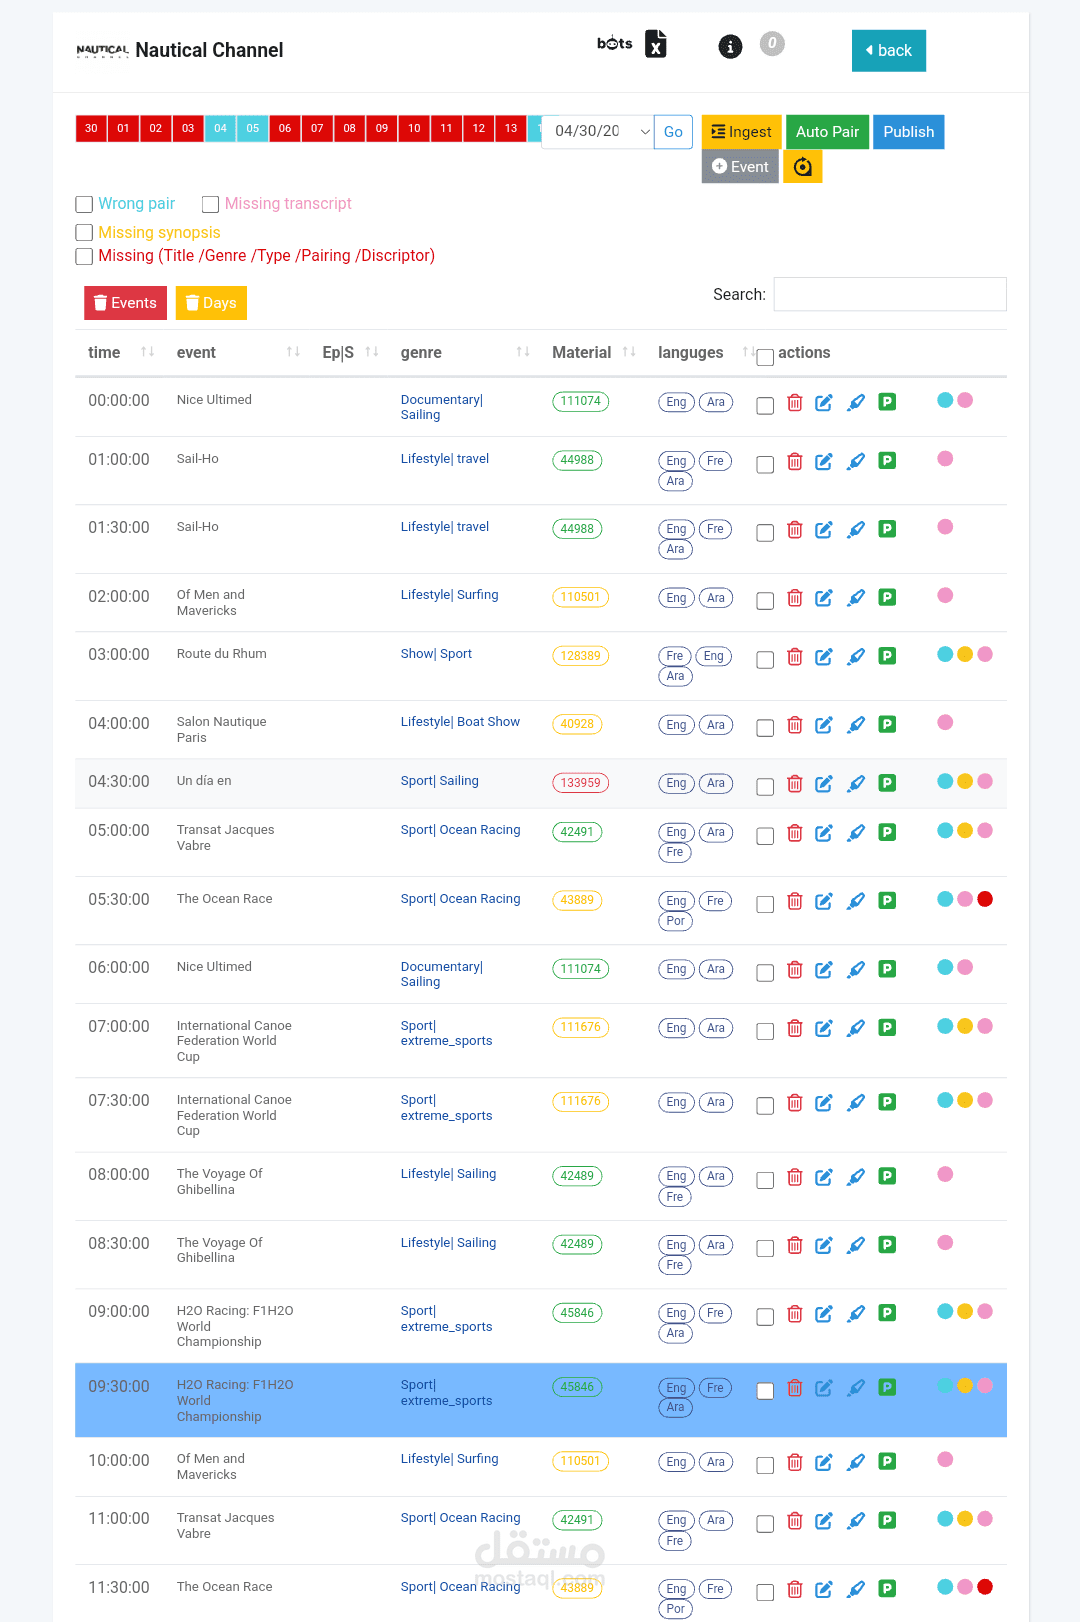1080x1622 pixels.
Task: Click the red status dot on 05:30:00 row
Action: click(985, 899)
